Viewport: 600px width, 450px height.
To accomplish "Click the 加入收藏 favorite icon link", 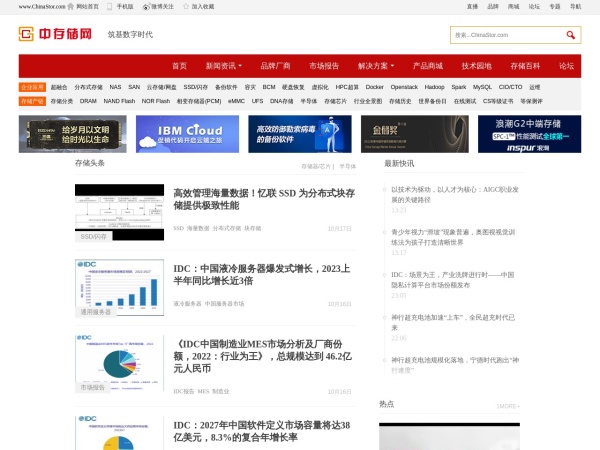I will [x=200, y=6].
